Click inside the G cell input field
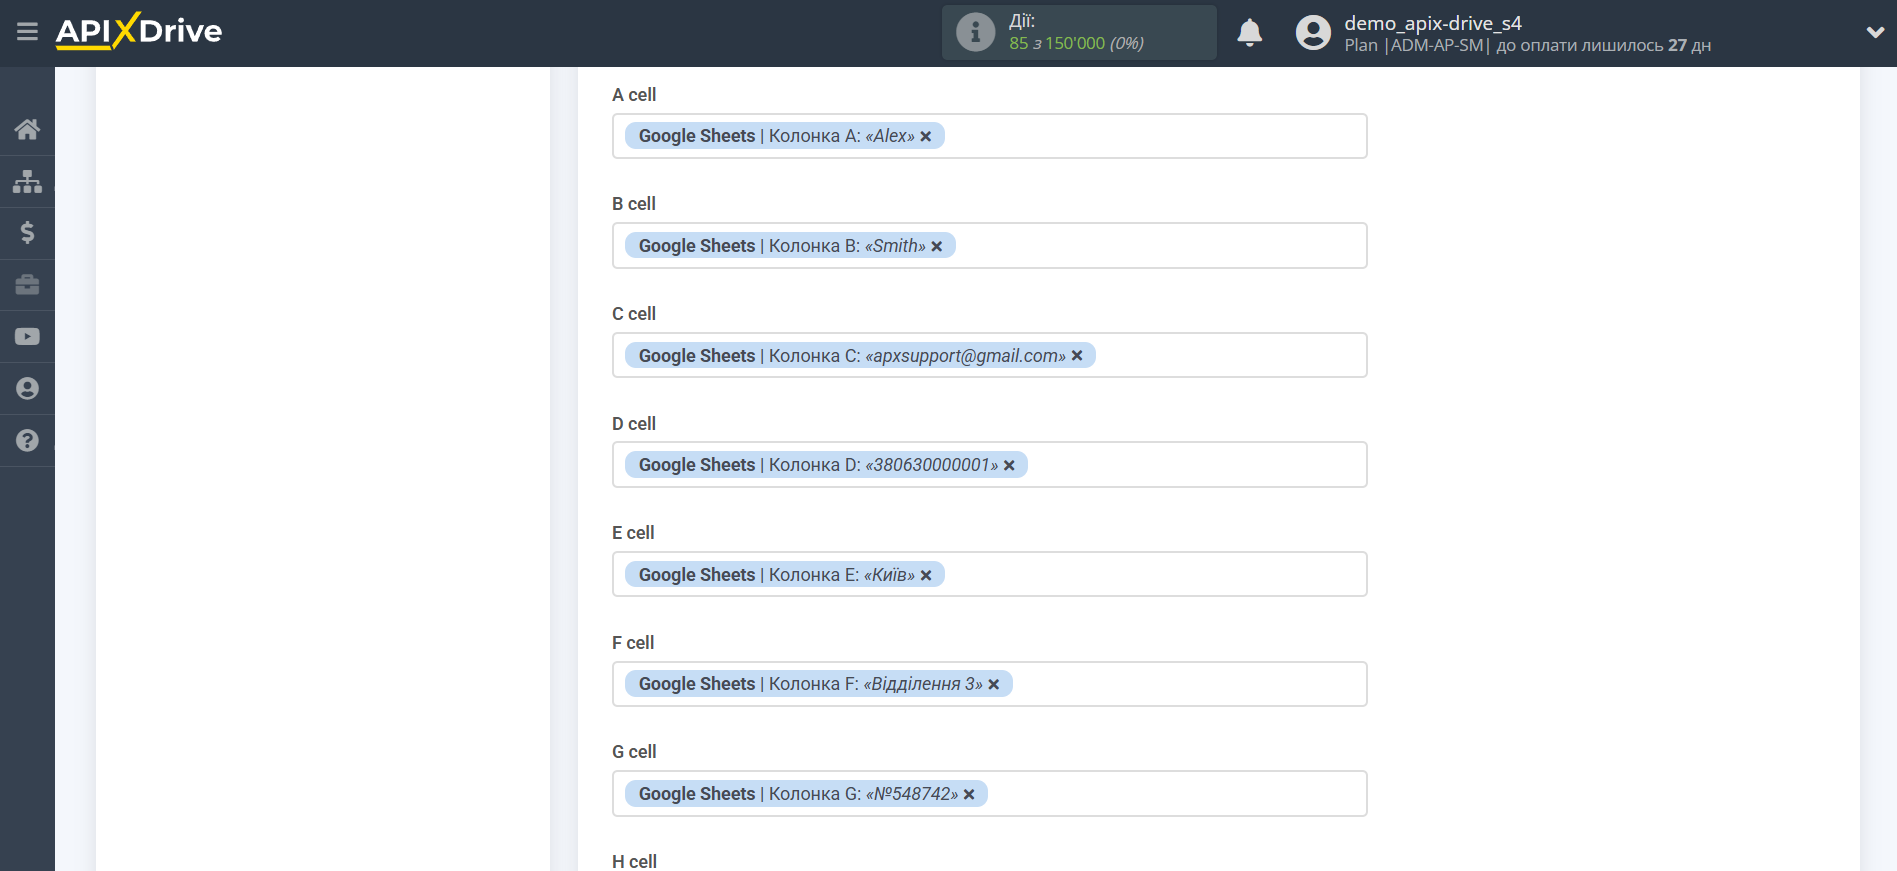Screen dimensions: 1897x871 point(1170,794)
